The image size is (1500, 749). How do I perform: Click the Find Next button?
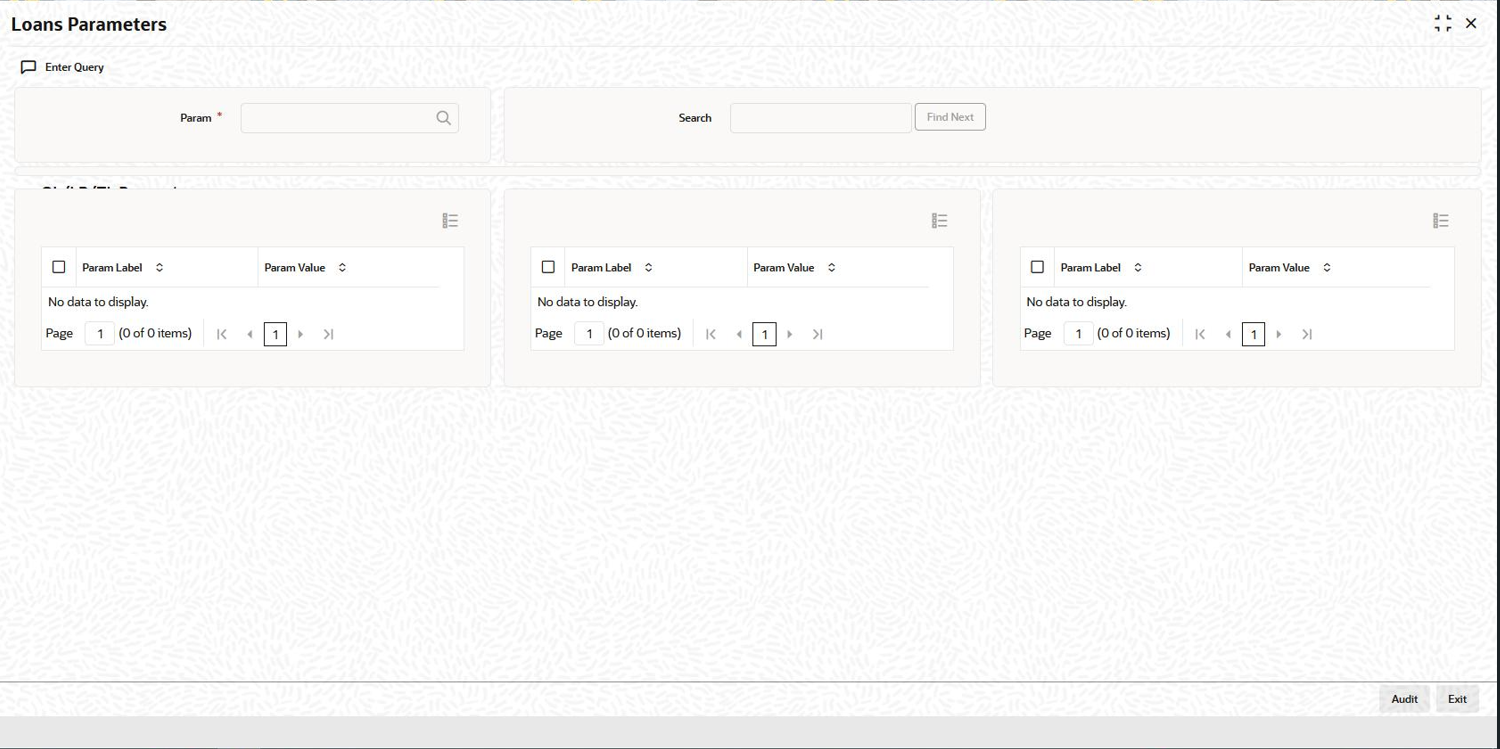point(950,117)
